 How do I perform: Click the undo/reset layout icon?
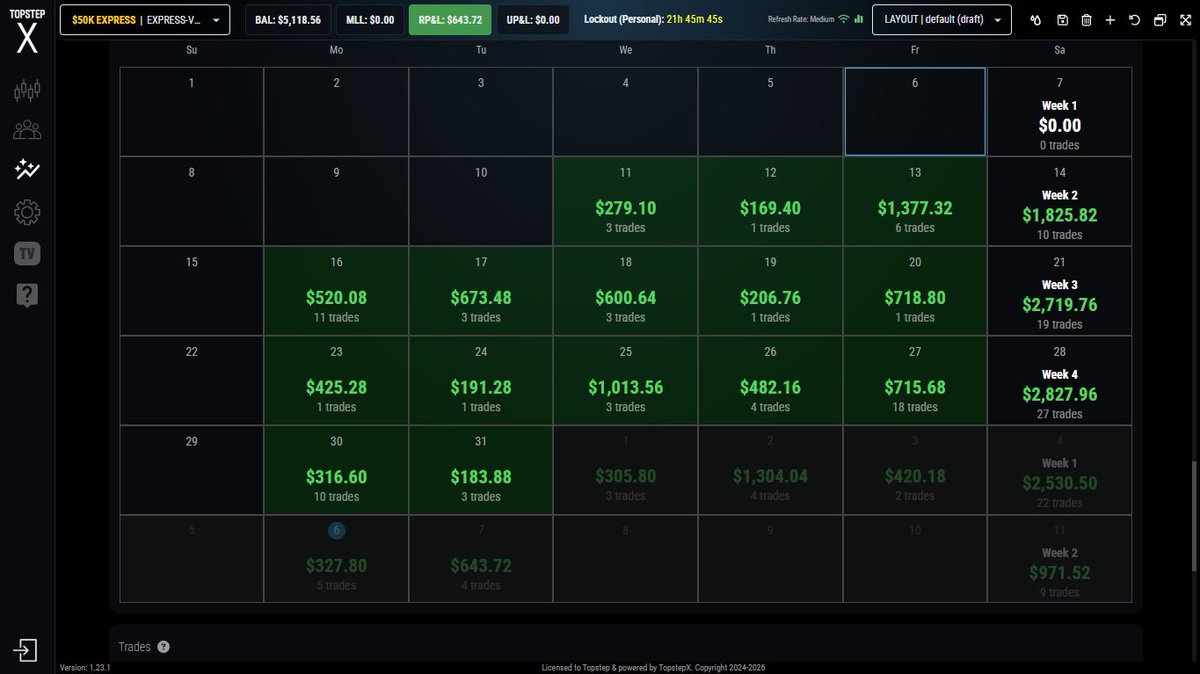pyautogui.click(x=1134, y=20)
